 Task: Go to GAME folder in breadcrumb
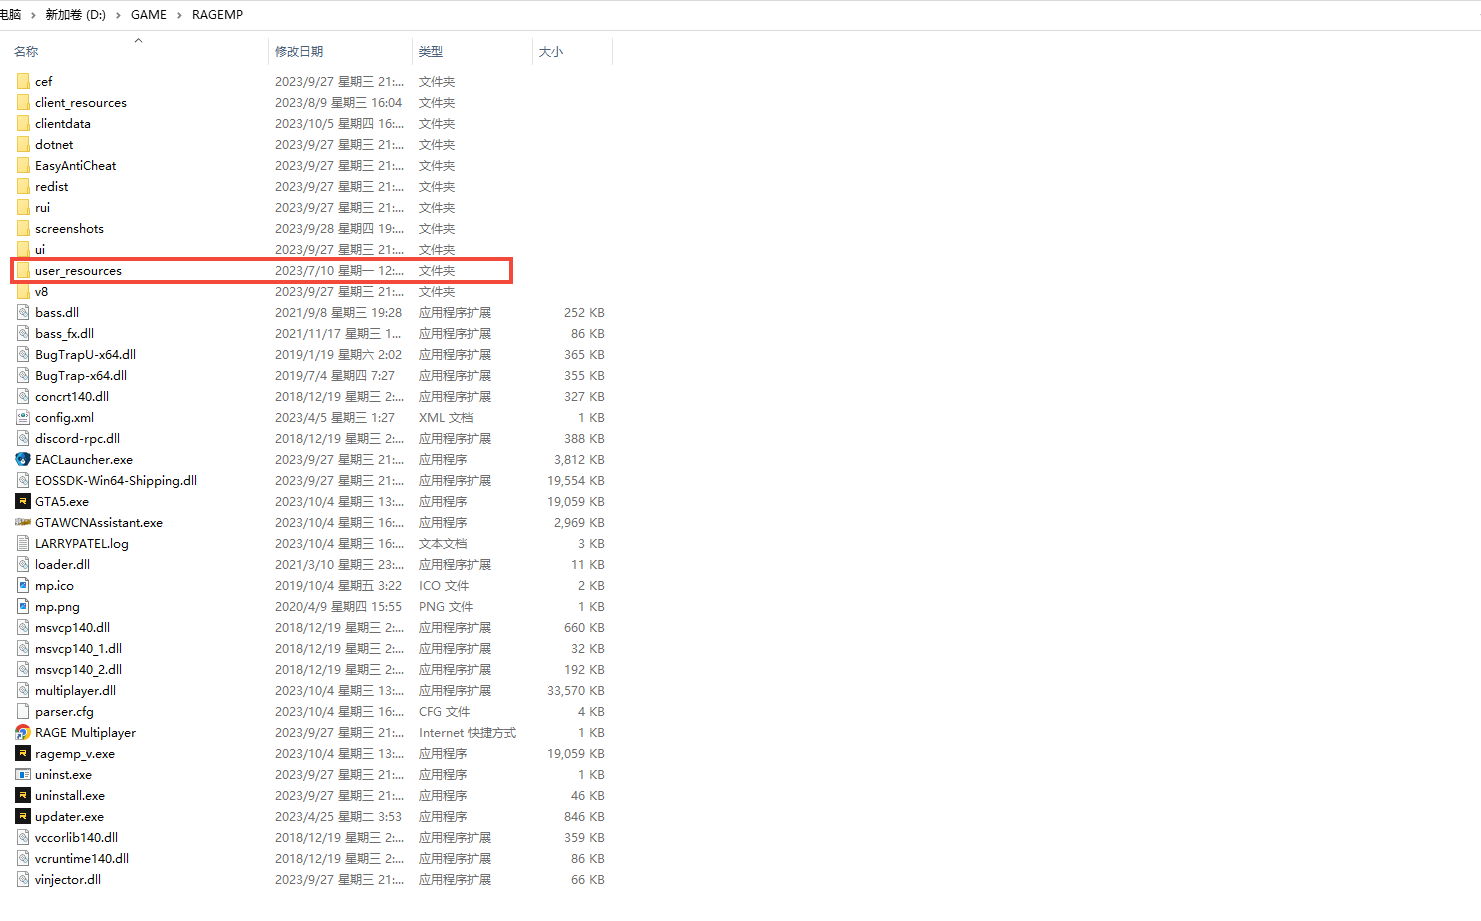(149, 15)
